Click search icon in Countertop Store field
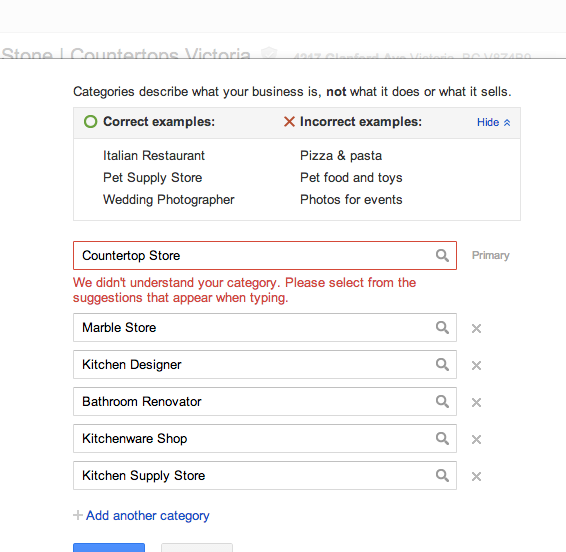The height and width of the screenshot is (552, 566). [x=442, y=256]
